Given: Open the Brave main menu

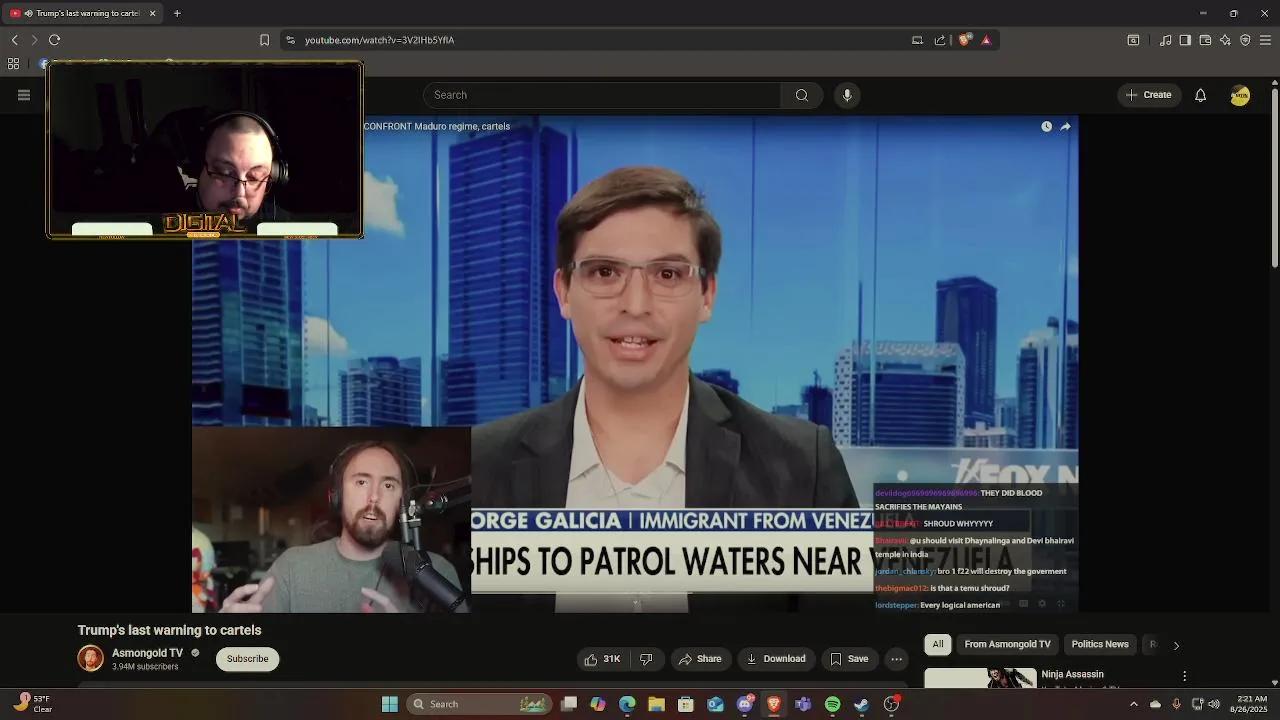Looking at the screenshot, I should pyautogui.click(x=1265, y=40).
